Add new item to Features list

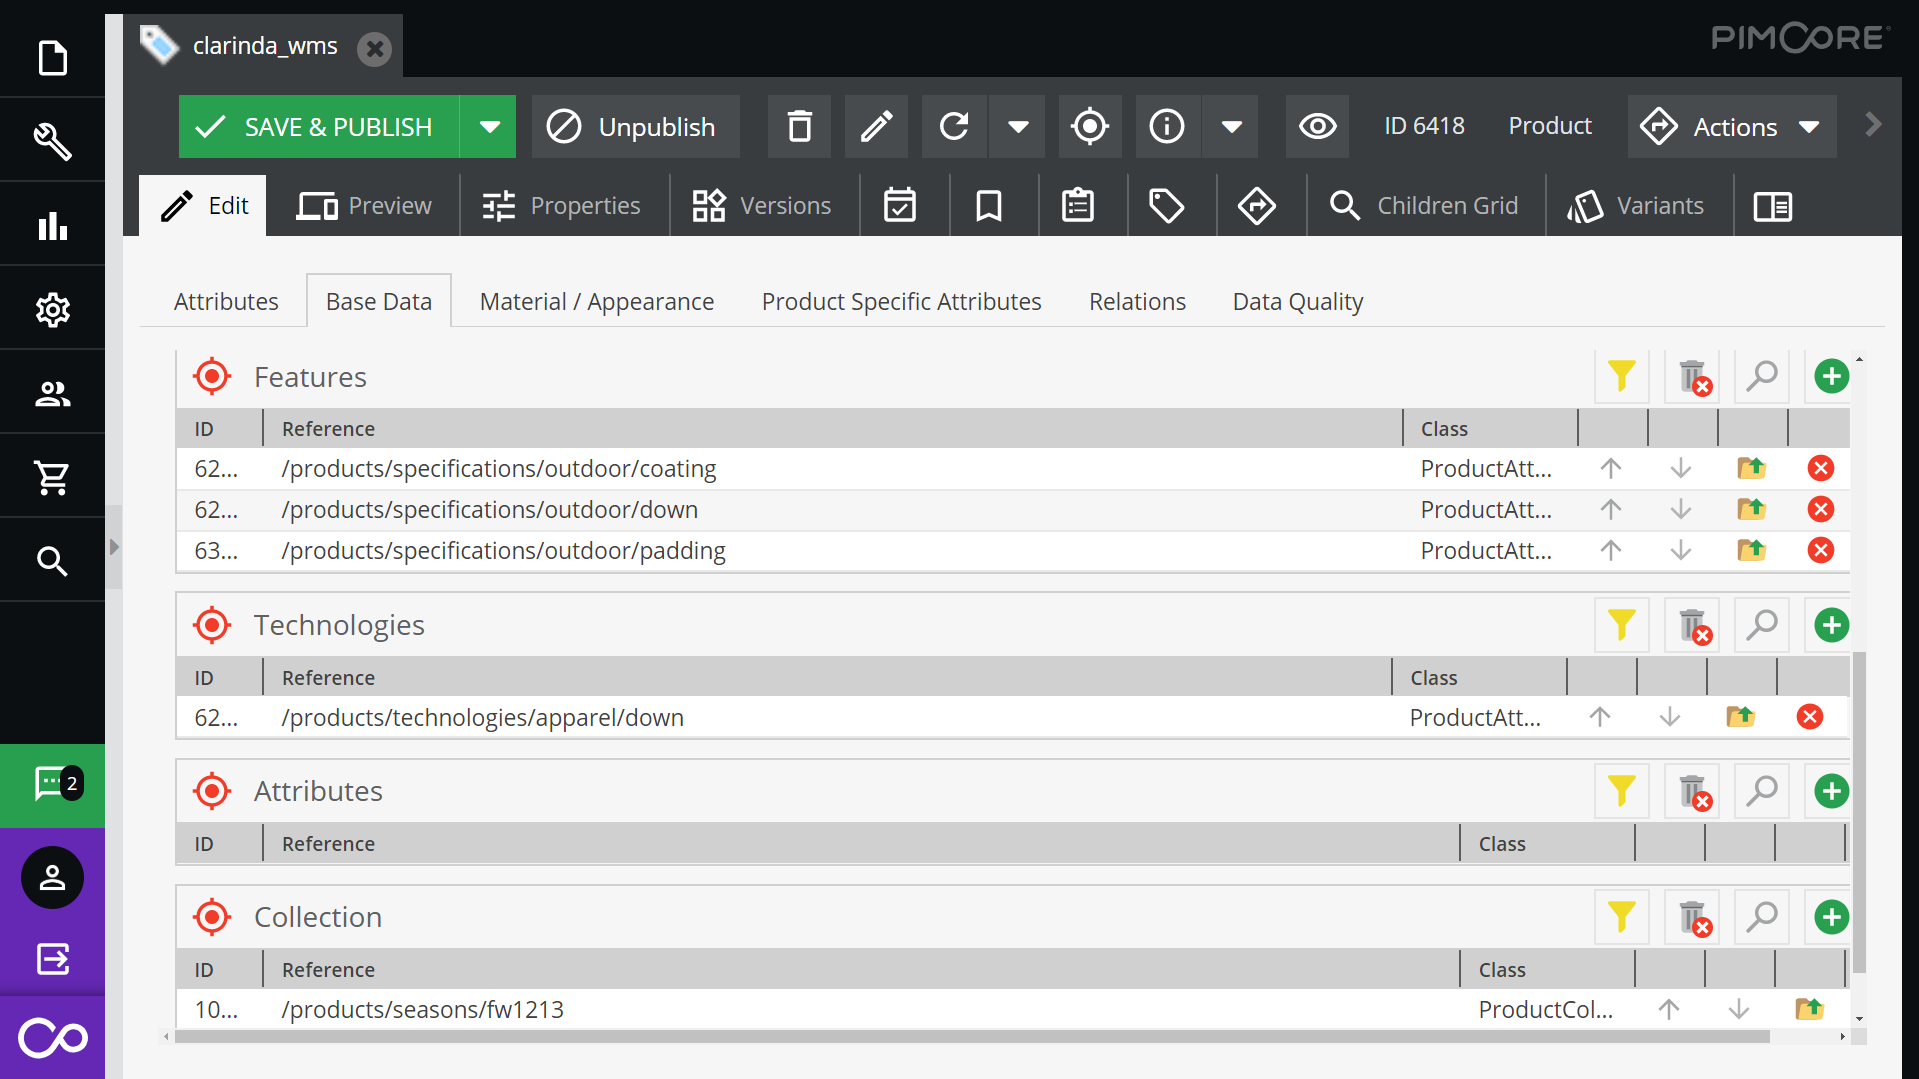pyautogui.click(x=1831, y=377)
